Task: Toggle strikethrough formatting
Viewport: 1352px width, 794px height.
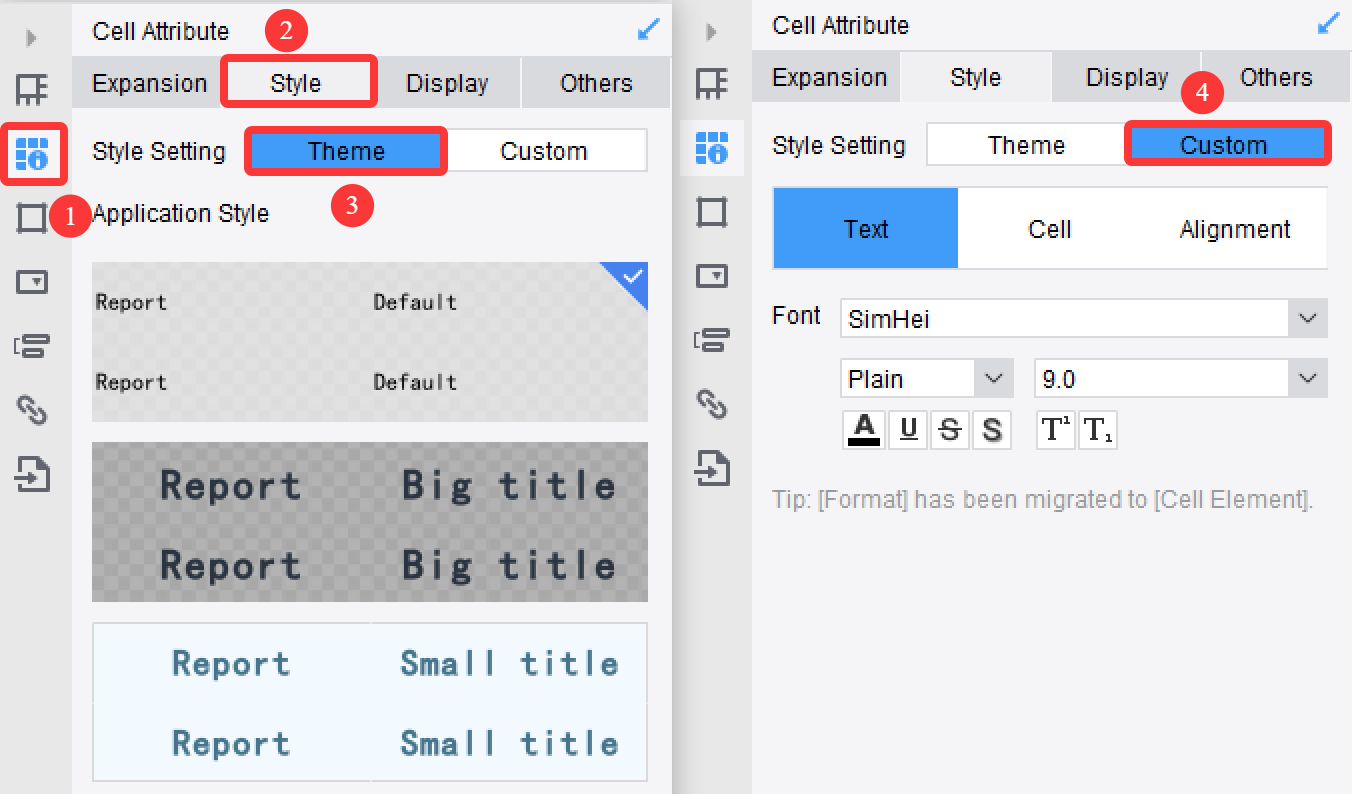Action: [x=949, y=429]
